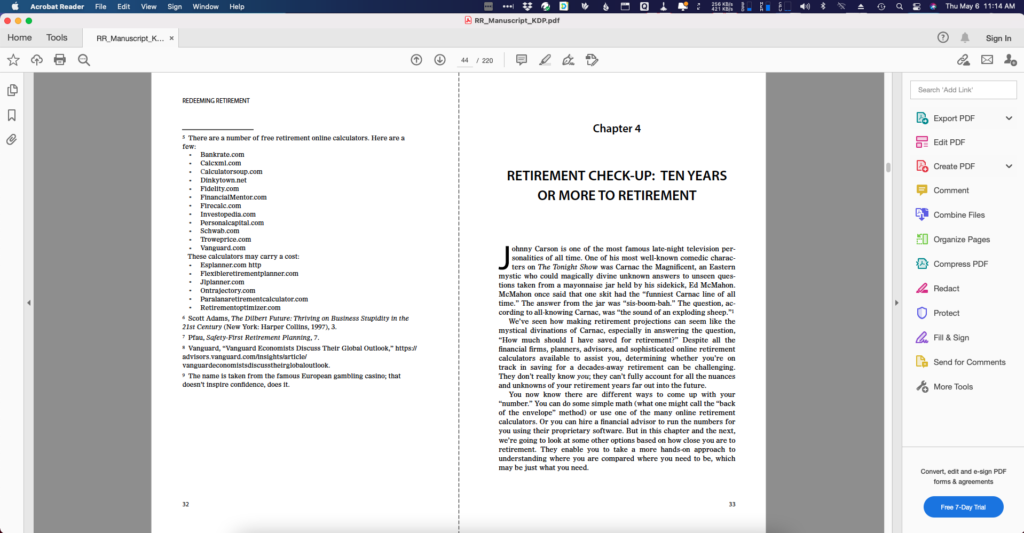Click the Sign In link
The image size is (1024, 533).
[999, 39]
